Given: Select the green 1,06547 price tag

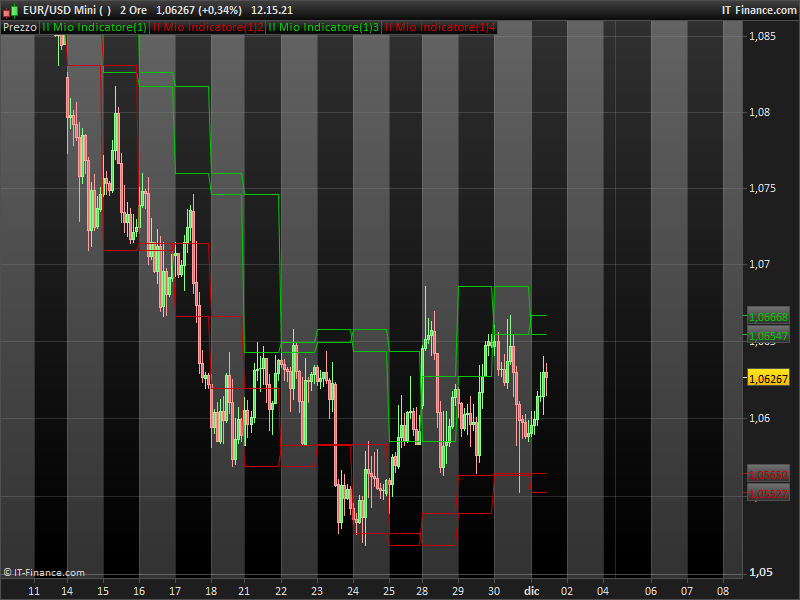Looking at the screenshot, I should (768, 336).
